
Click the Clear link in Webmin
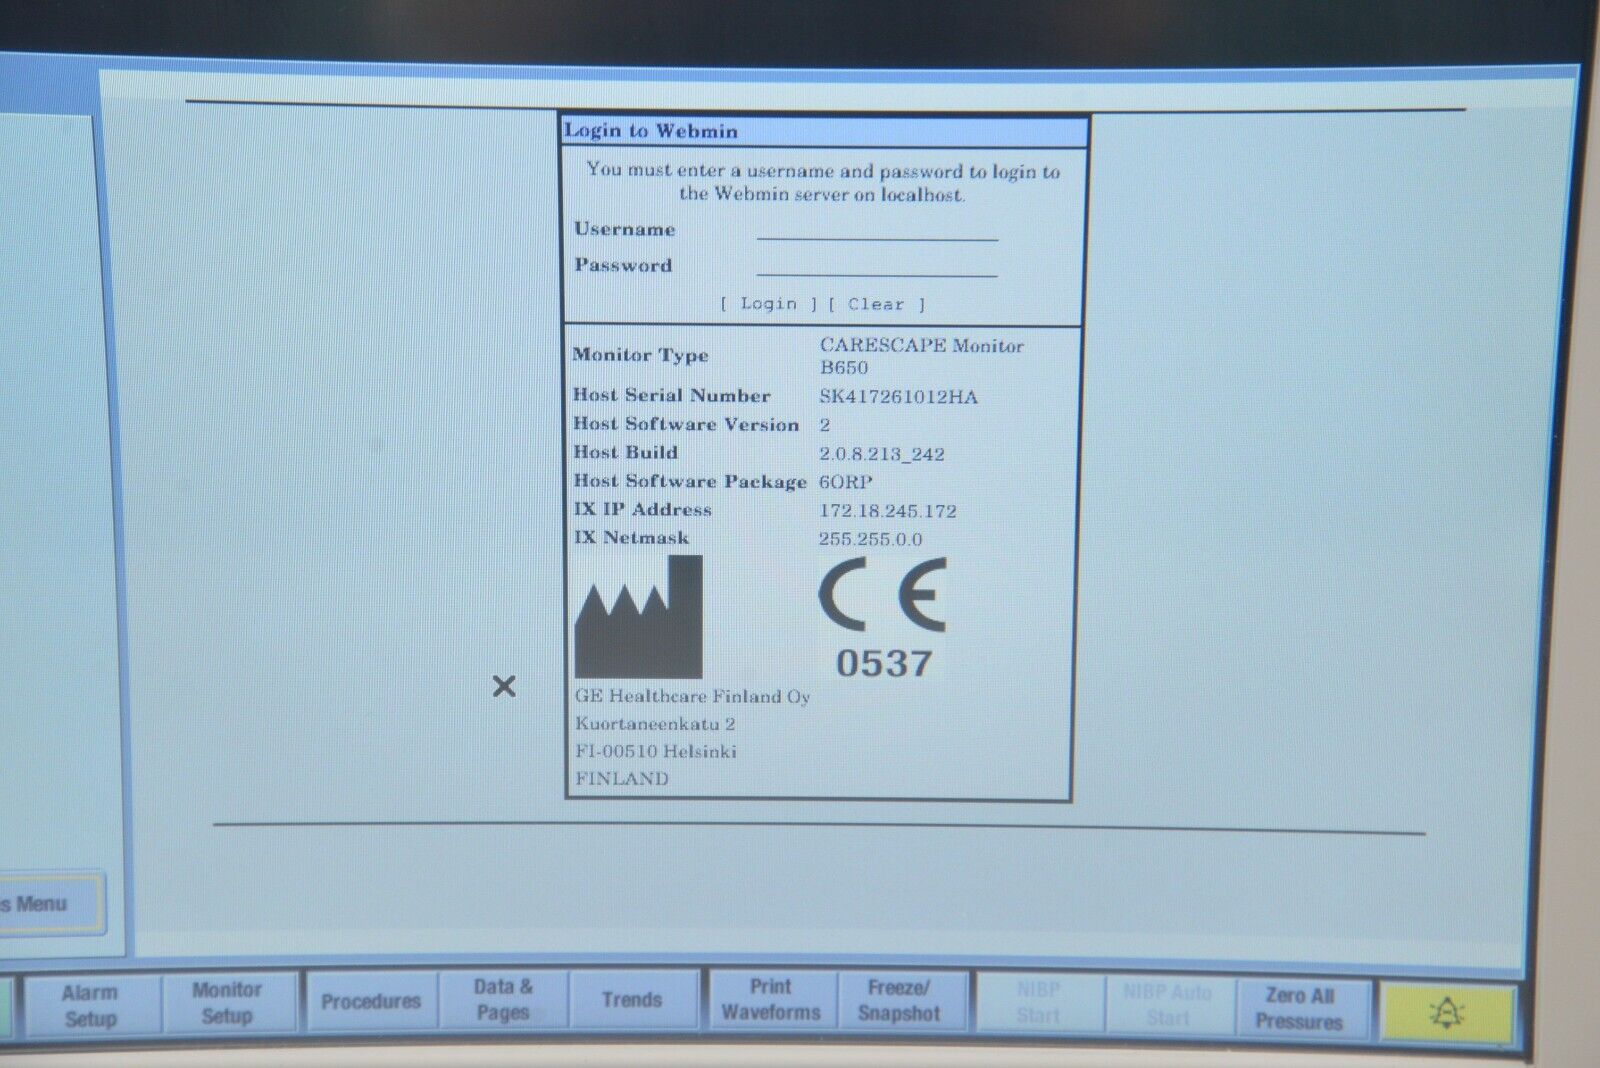point(876,304)
